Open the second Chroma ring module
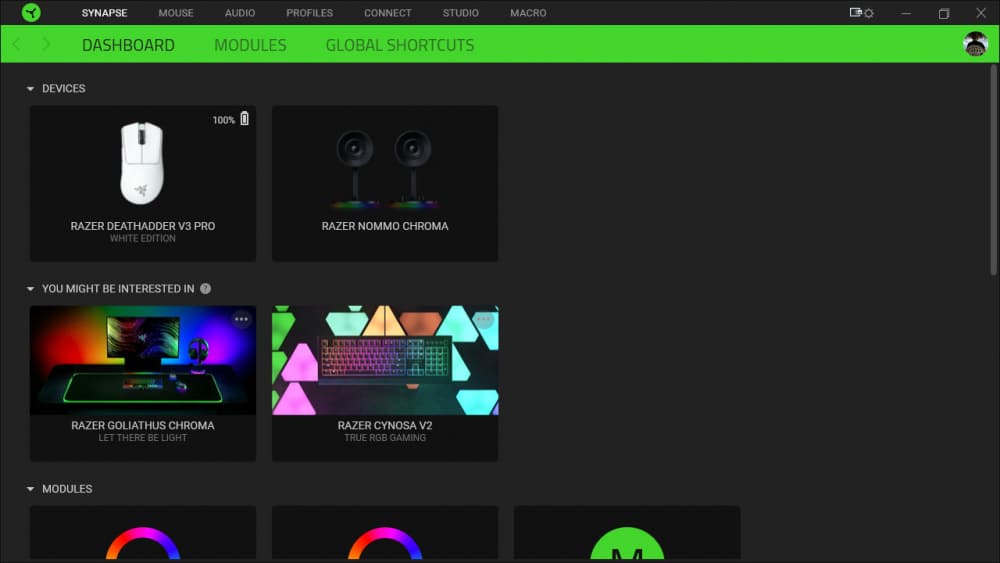 coord(385,533)
